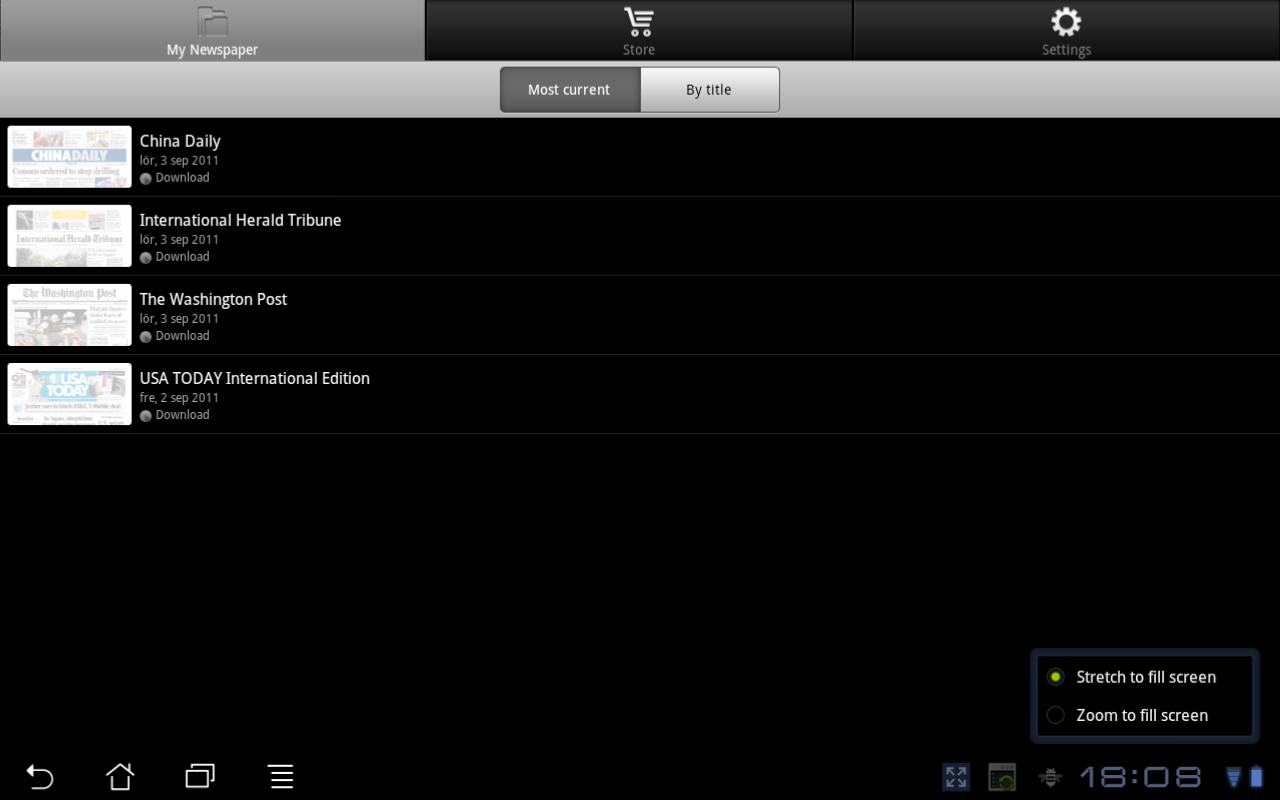Select Zoom to fill screen option
This screenshot has width=1280, height=800.
point(1145,715)
